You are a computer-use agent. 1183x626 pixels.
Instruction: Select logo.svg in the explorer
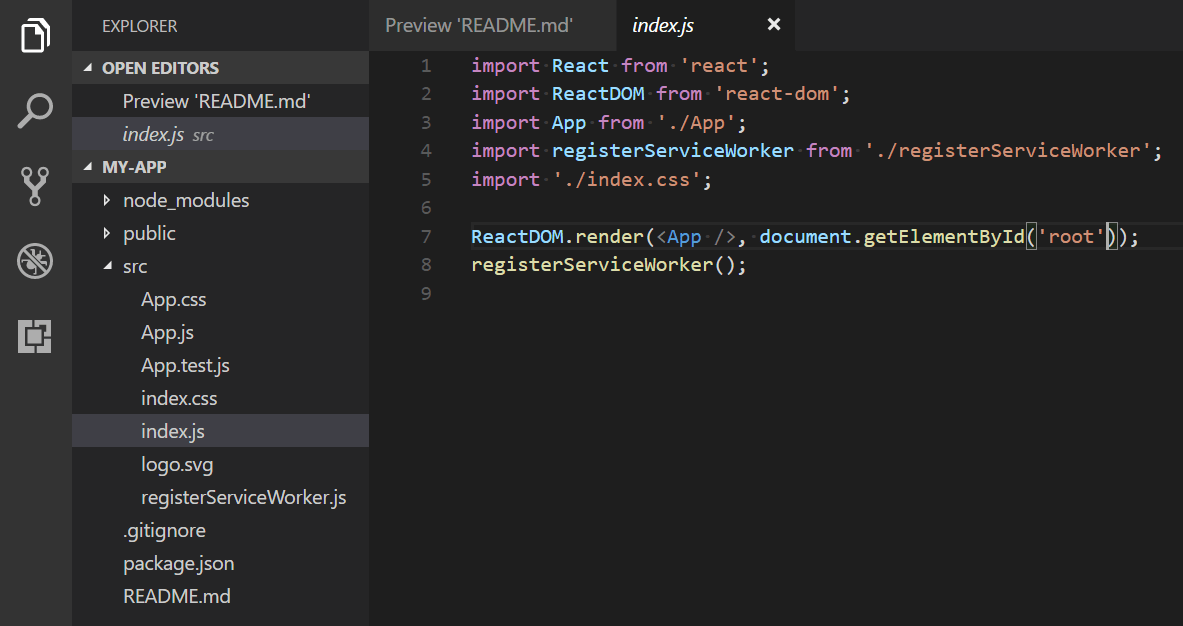(176, 464)
